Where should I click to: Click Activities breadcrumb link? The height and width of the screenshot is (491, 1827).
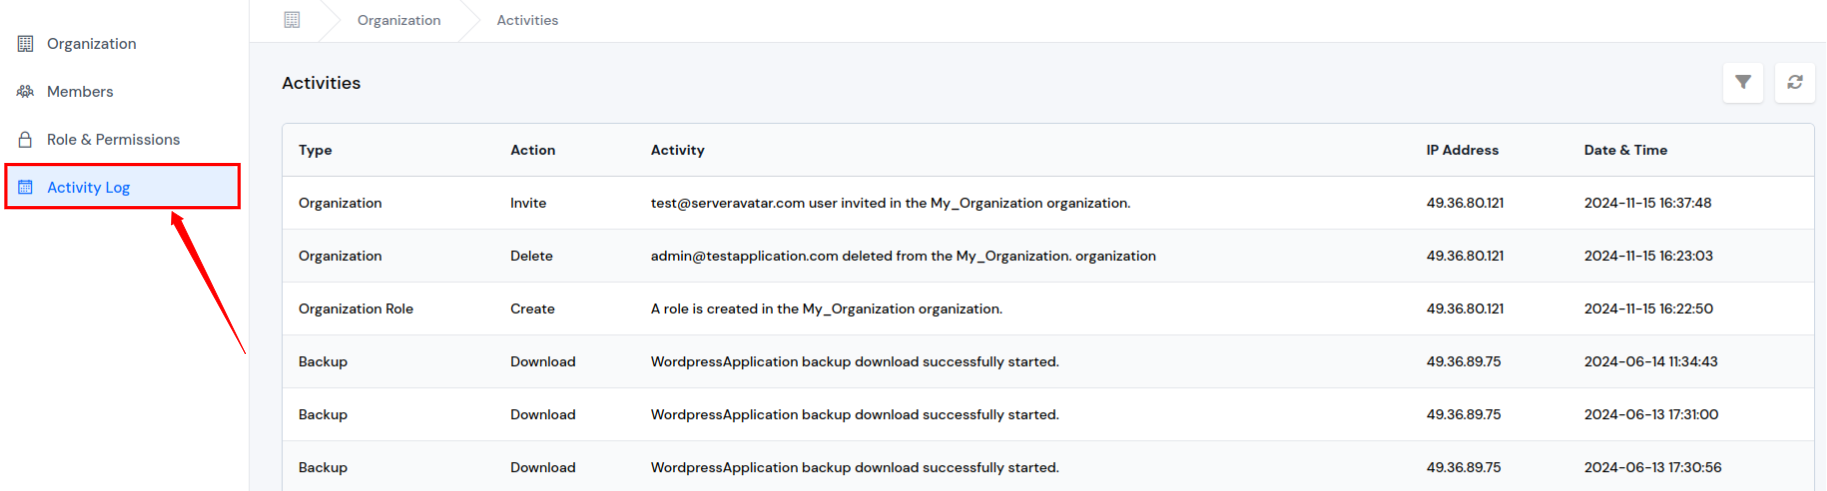tap(527, 20)
